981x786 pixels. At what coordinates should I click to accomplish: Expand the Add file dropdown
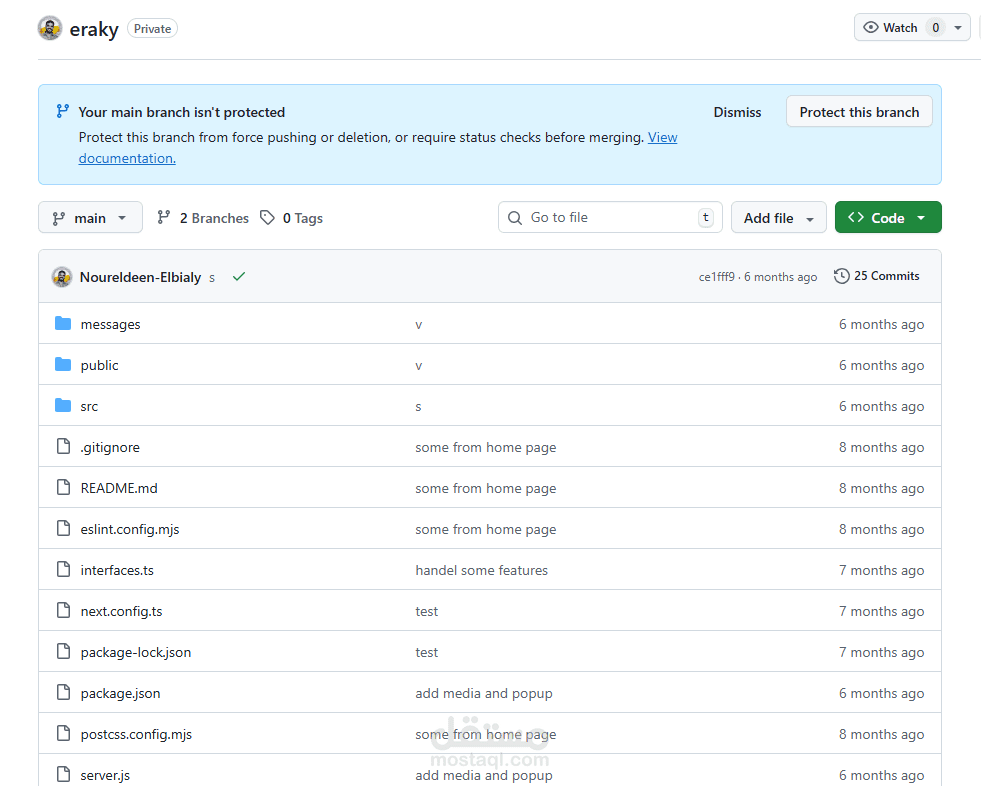click(778, 218)
